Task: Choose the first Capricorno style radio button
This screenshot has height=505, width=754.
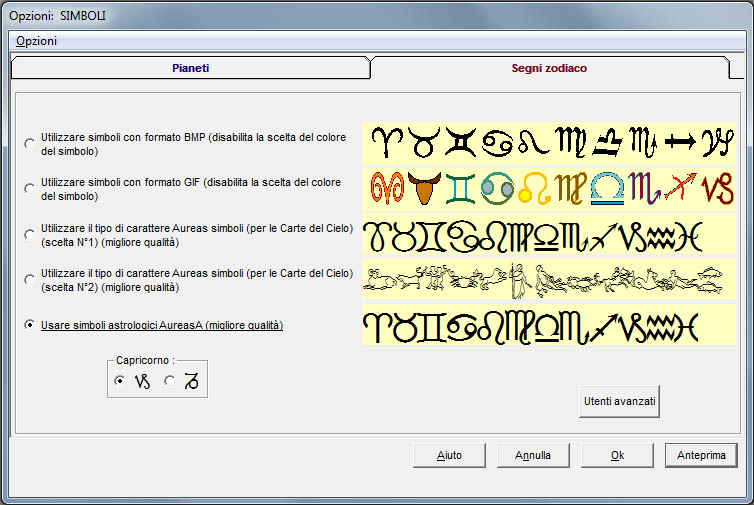Action: [119, 381]
